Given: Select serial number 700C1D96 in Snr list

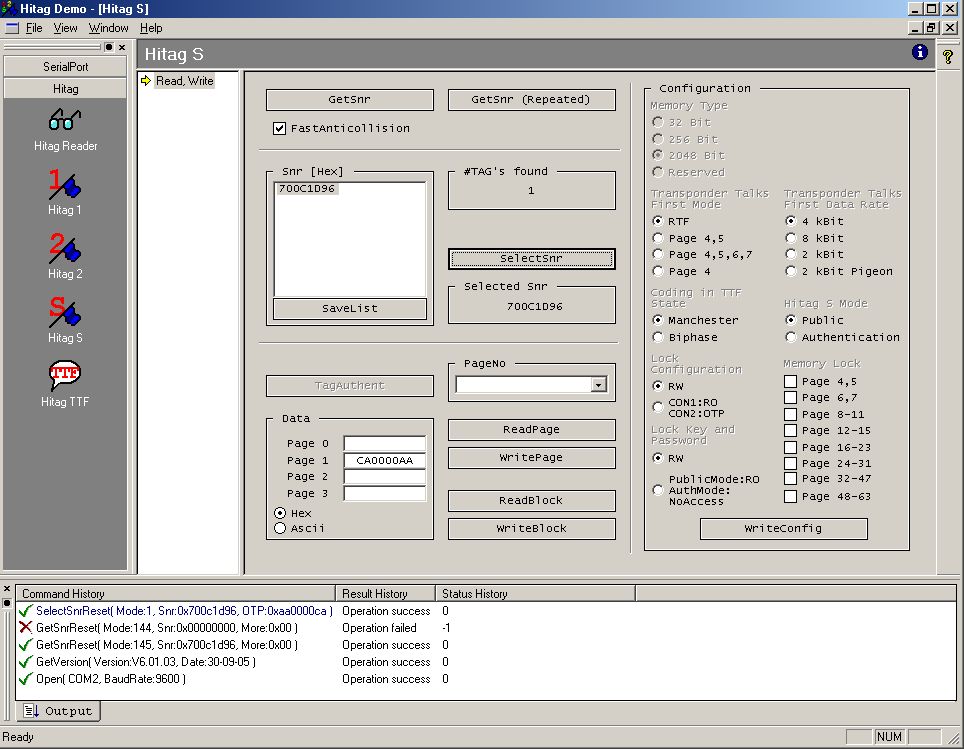Looking at the screenshot, I should (x=307, y=189).
